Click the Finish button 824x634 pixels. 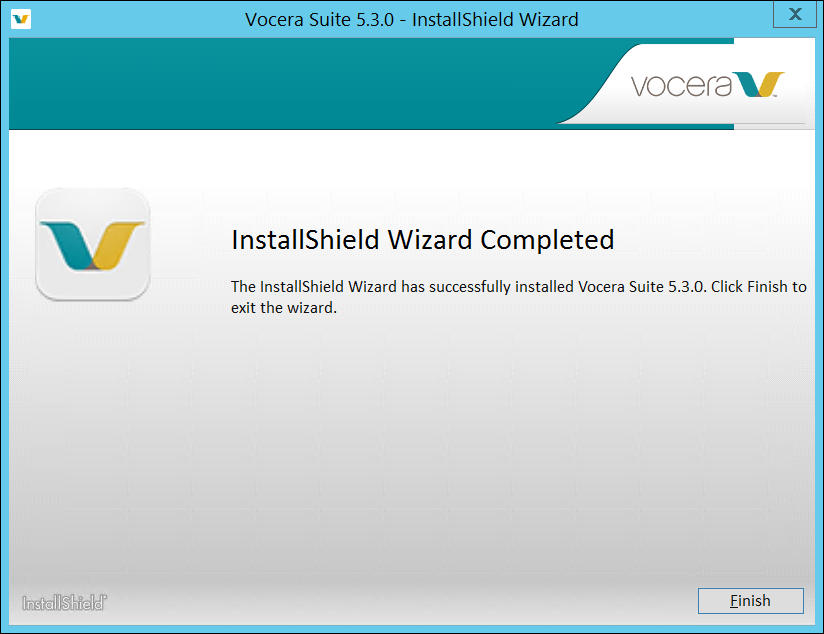750,601
